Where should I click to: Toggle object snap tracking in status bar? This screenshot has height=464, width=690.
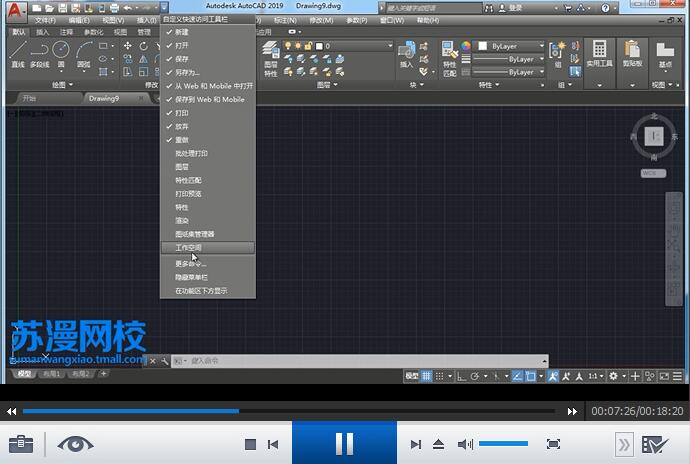[517, 376]
